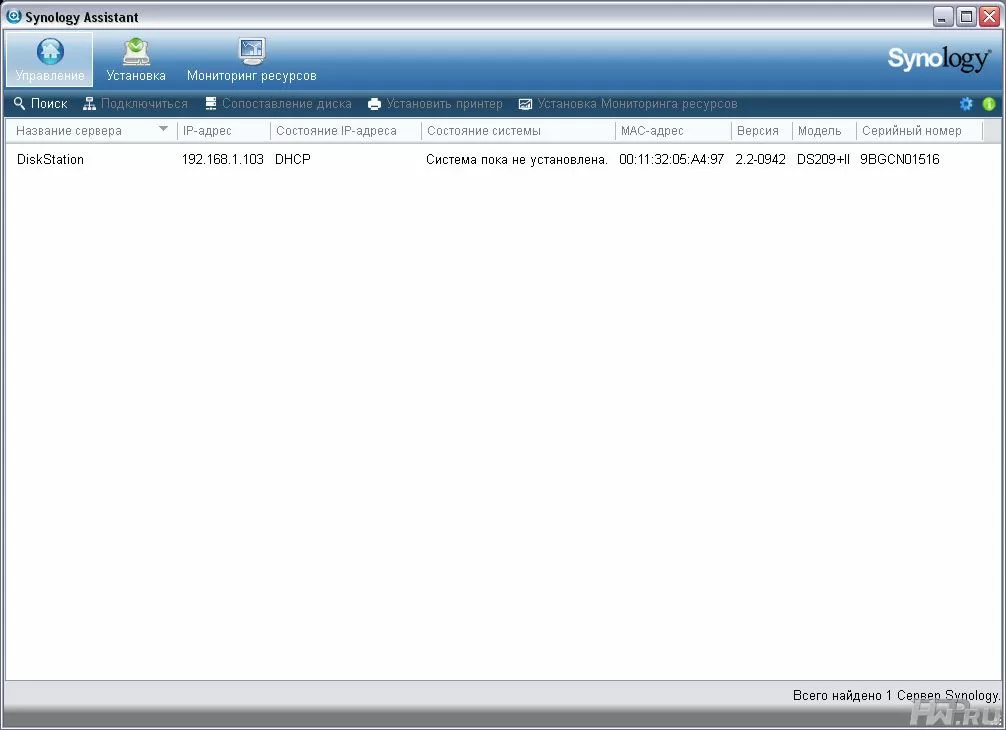Click the Подключиться network icon
This screenshot has height=730, width=1006.
pyautogui.click(x=90, y=104)
